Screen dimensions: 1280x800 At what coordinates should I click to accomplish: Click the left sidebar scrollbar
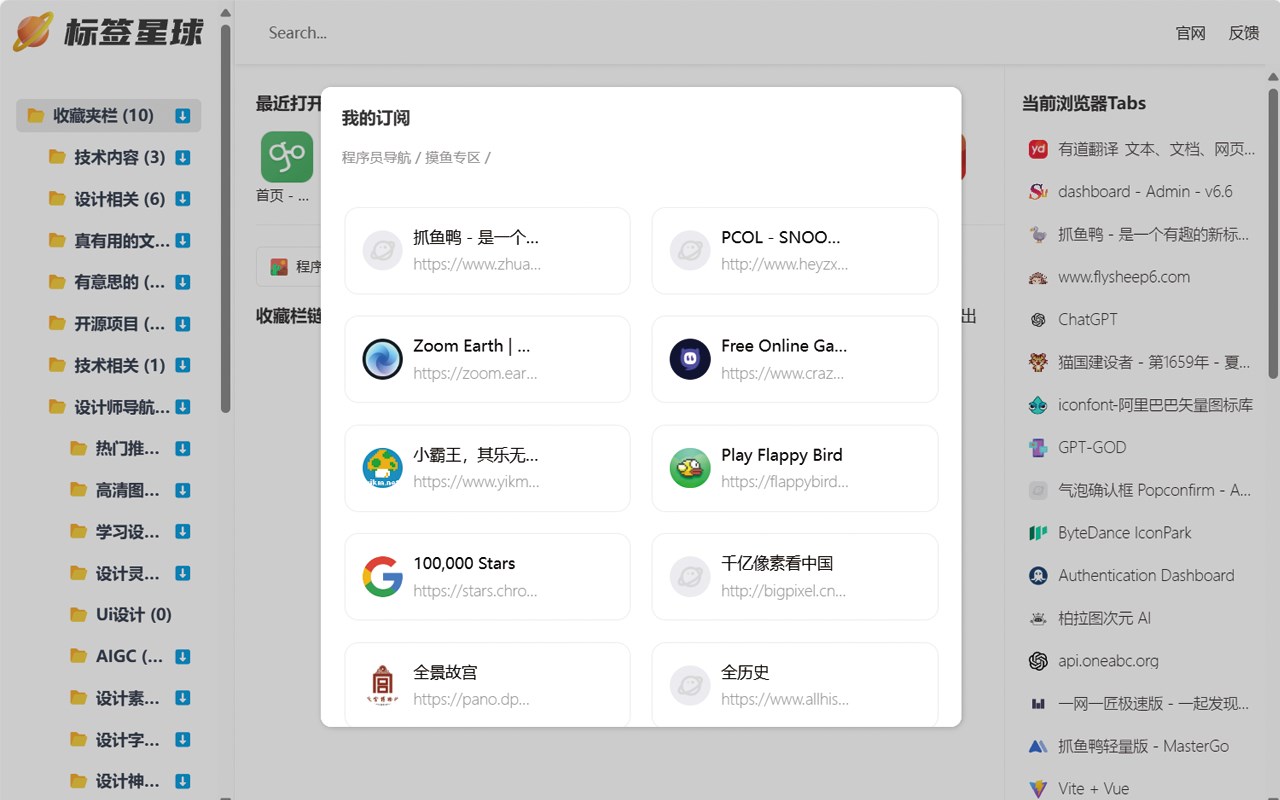[x=226, y=218]
